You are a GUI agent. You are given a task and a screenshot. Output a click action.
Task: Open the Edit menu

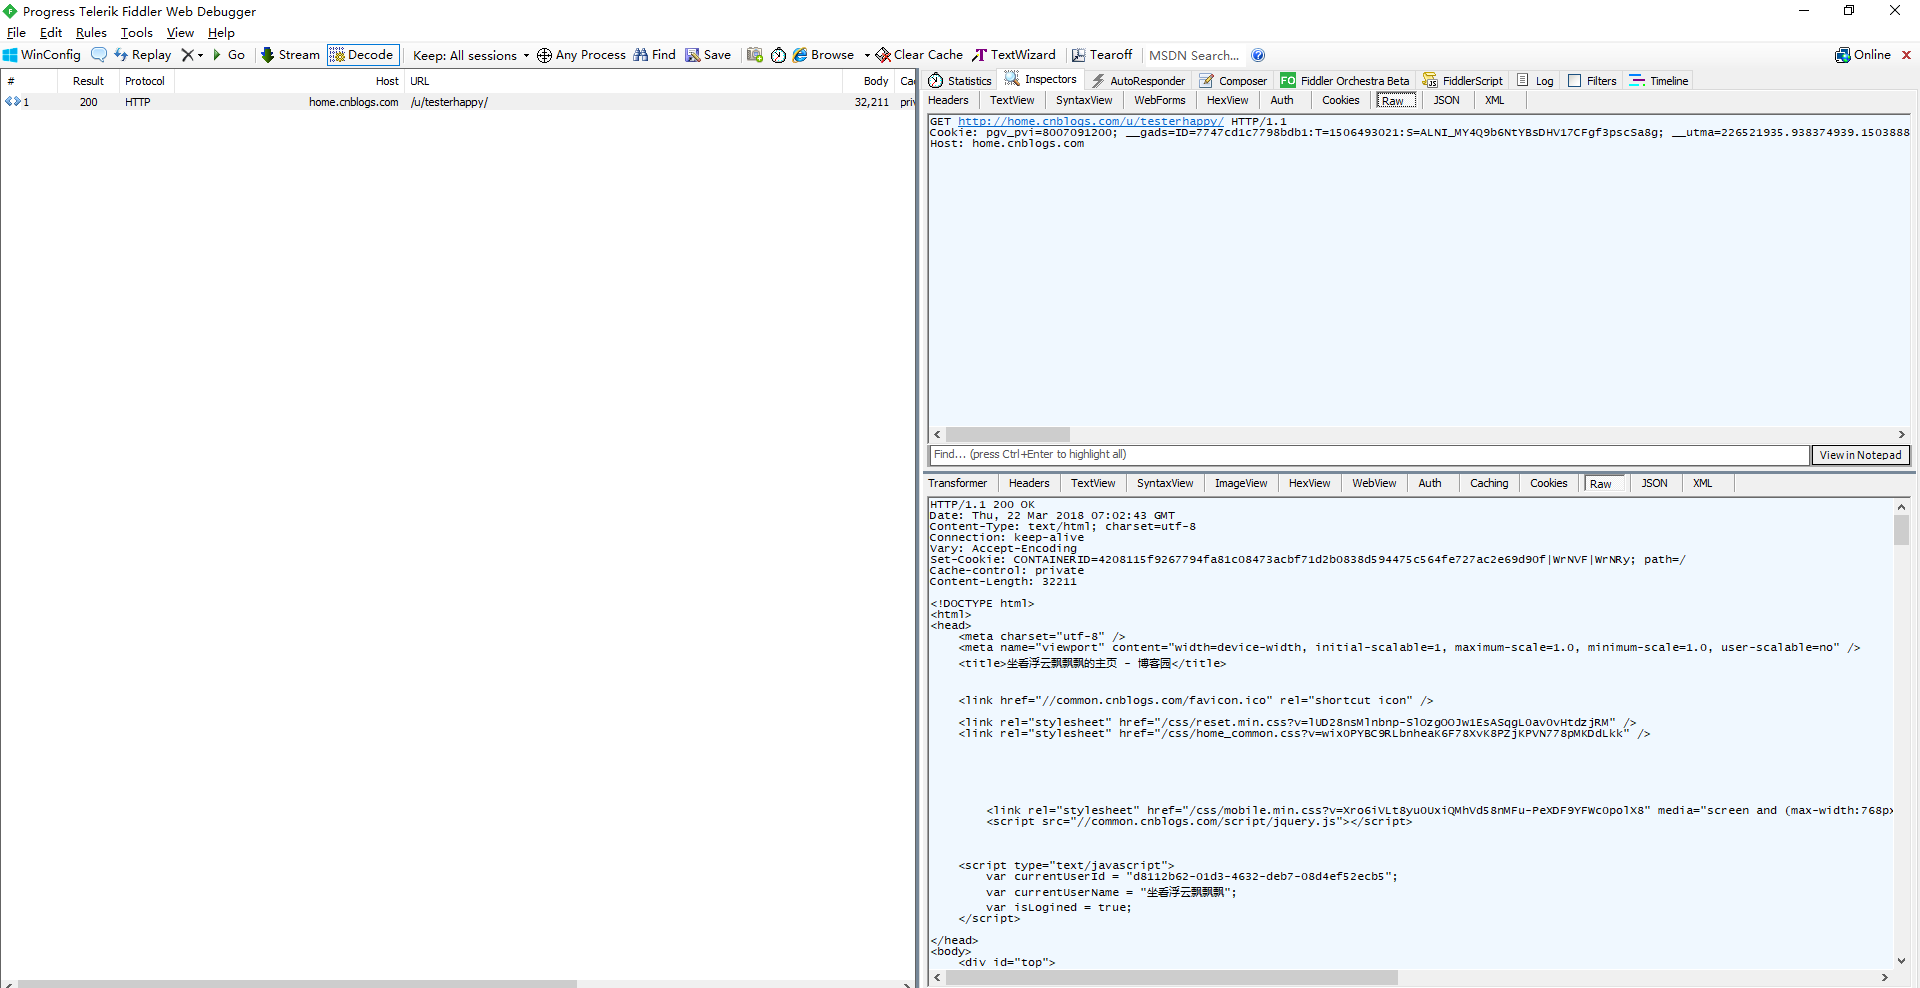(51, 33)
